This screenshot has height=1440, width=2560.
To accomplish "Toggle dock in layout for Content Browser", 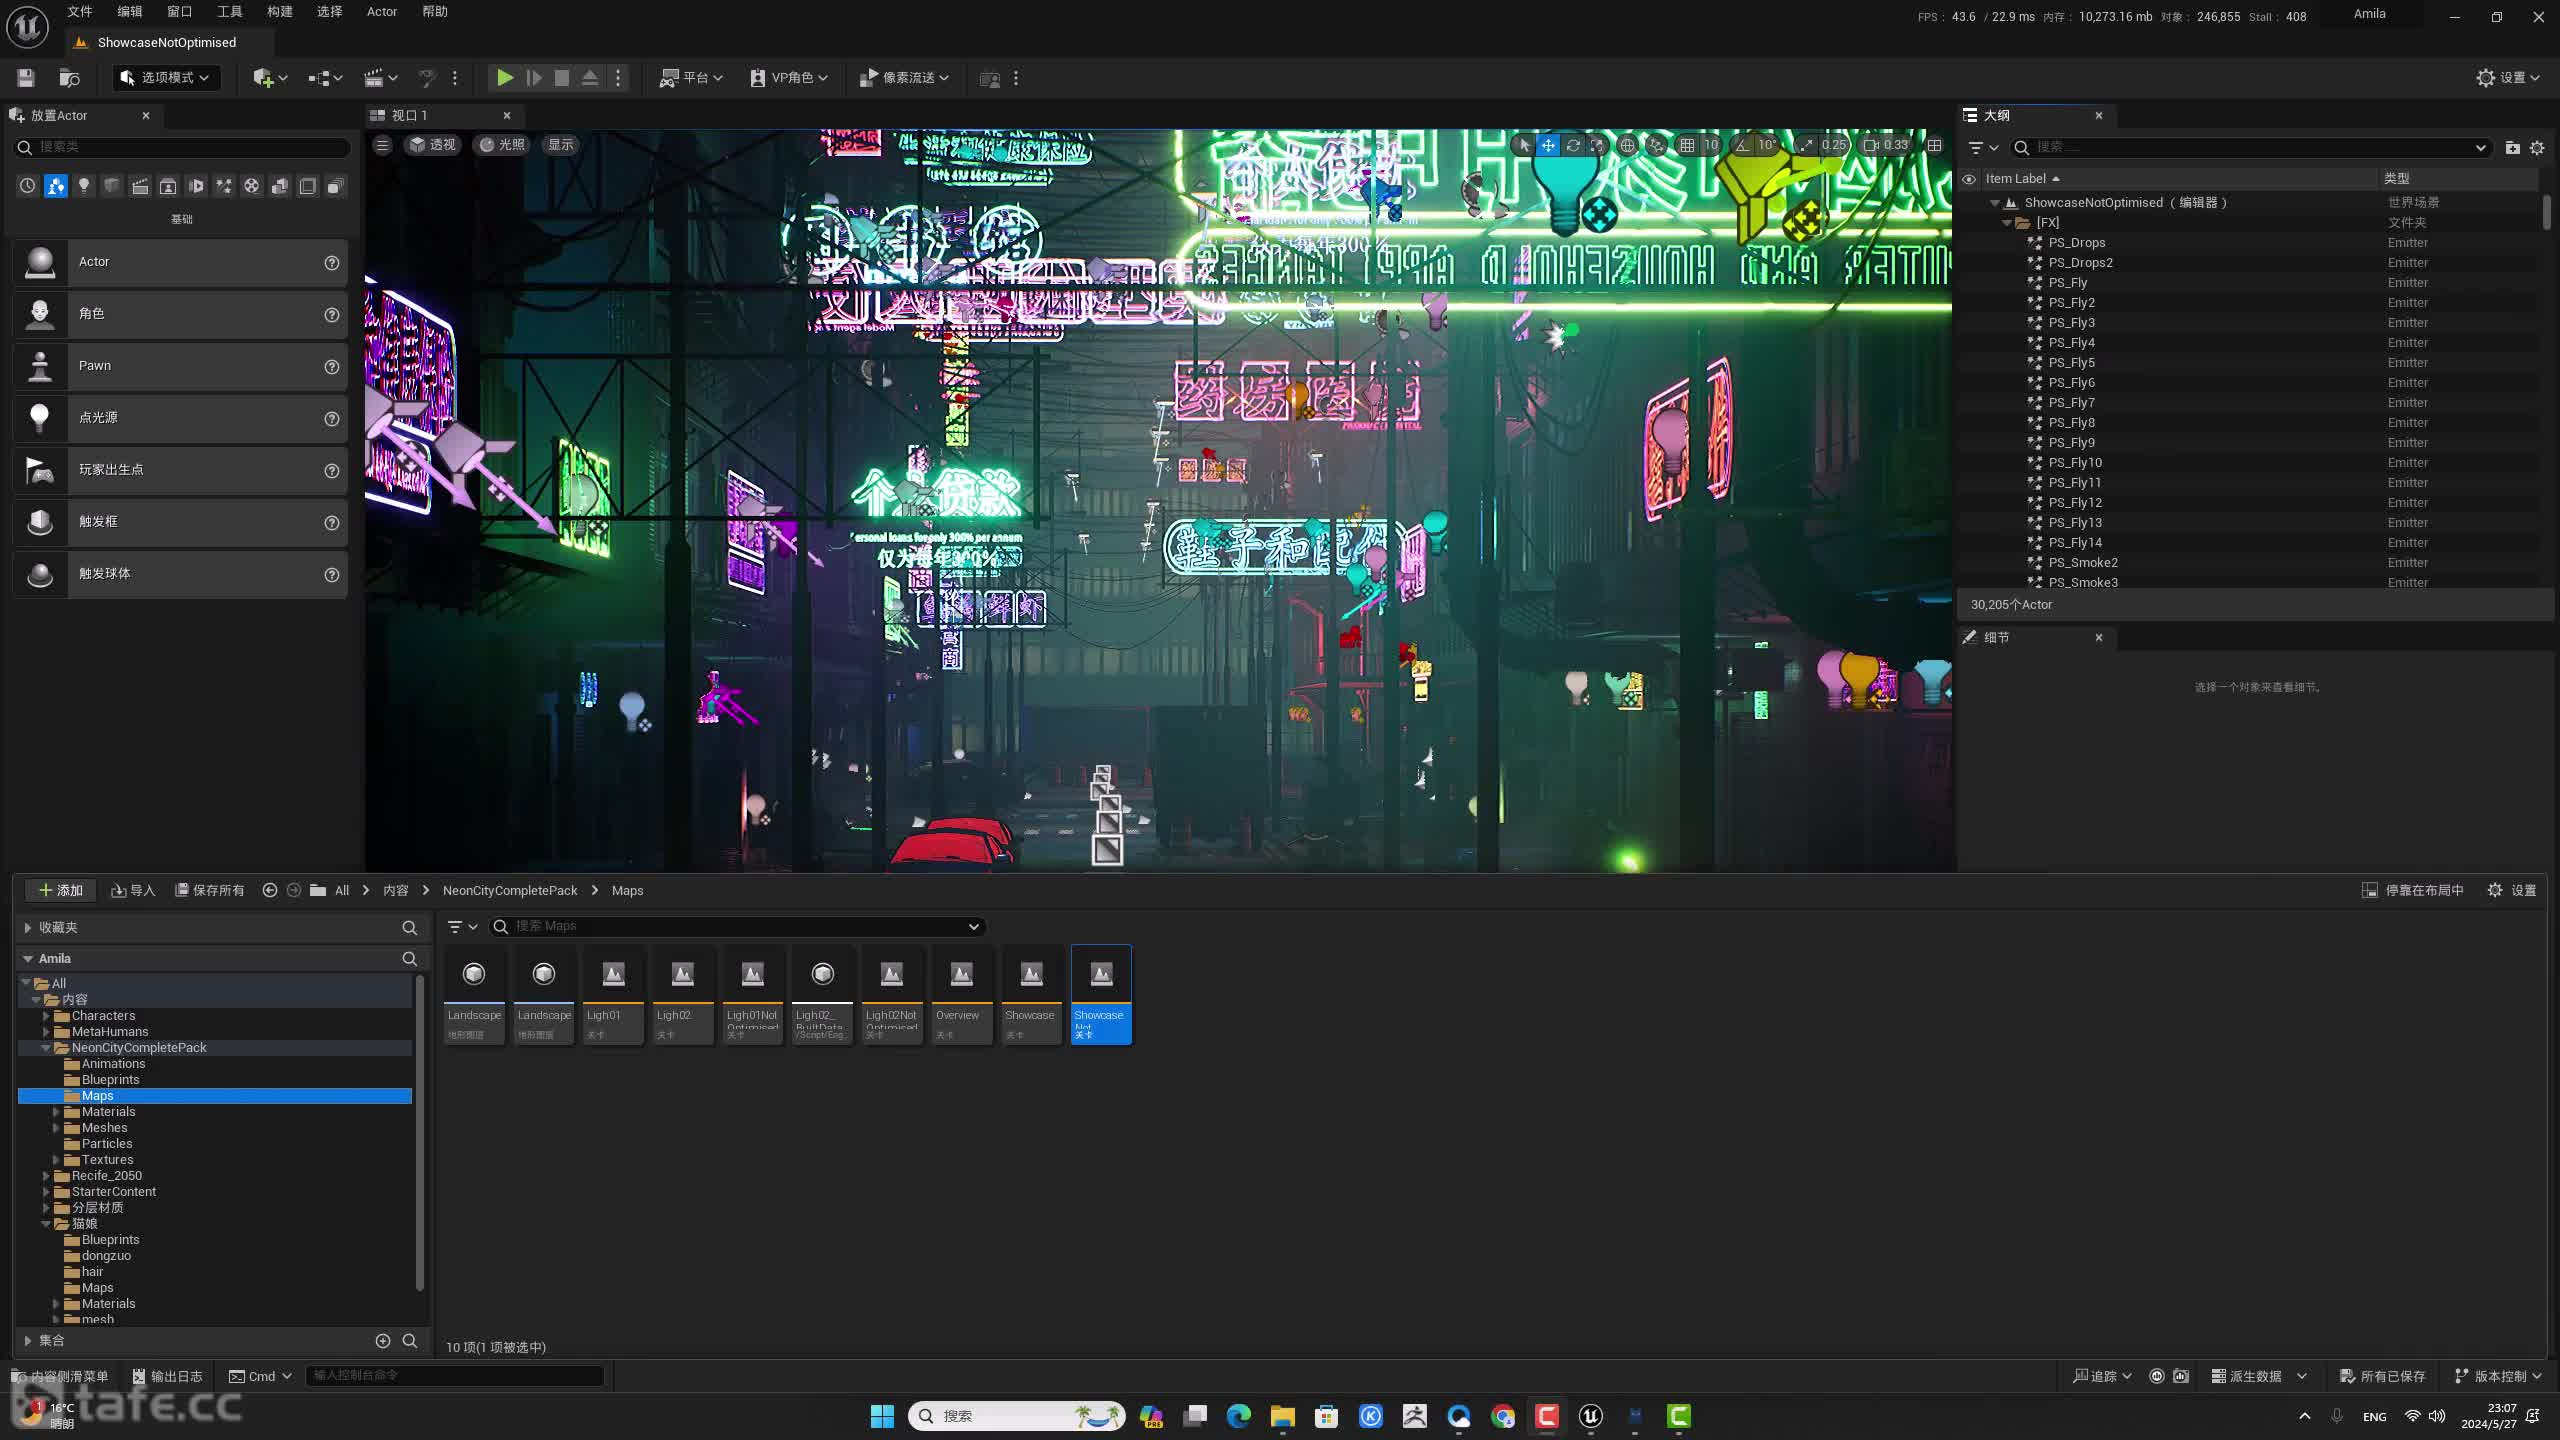I will click(2413, 890).
